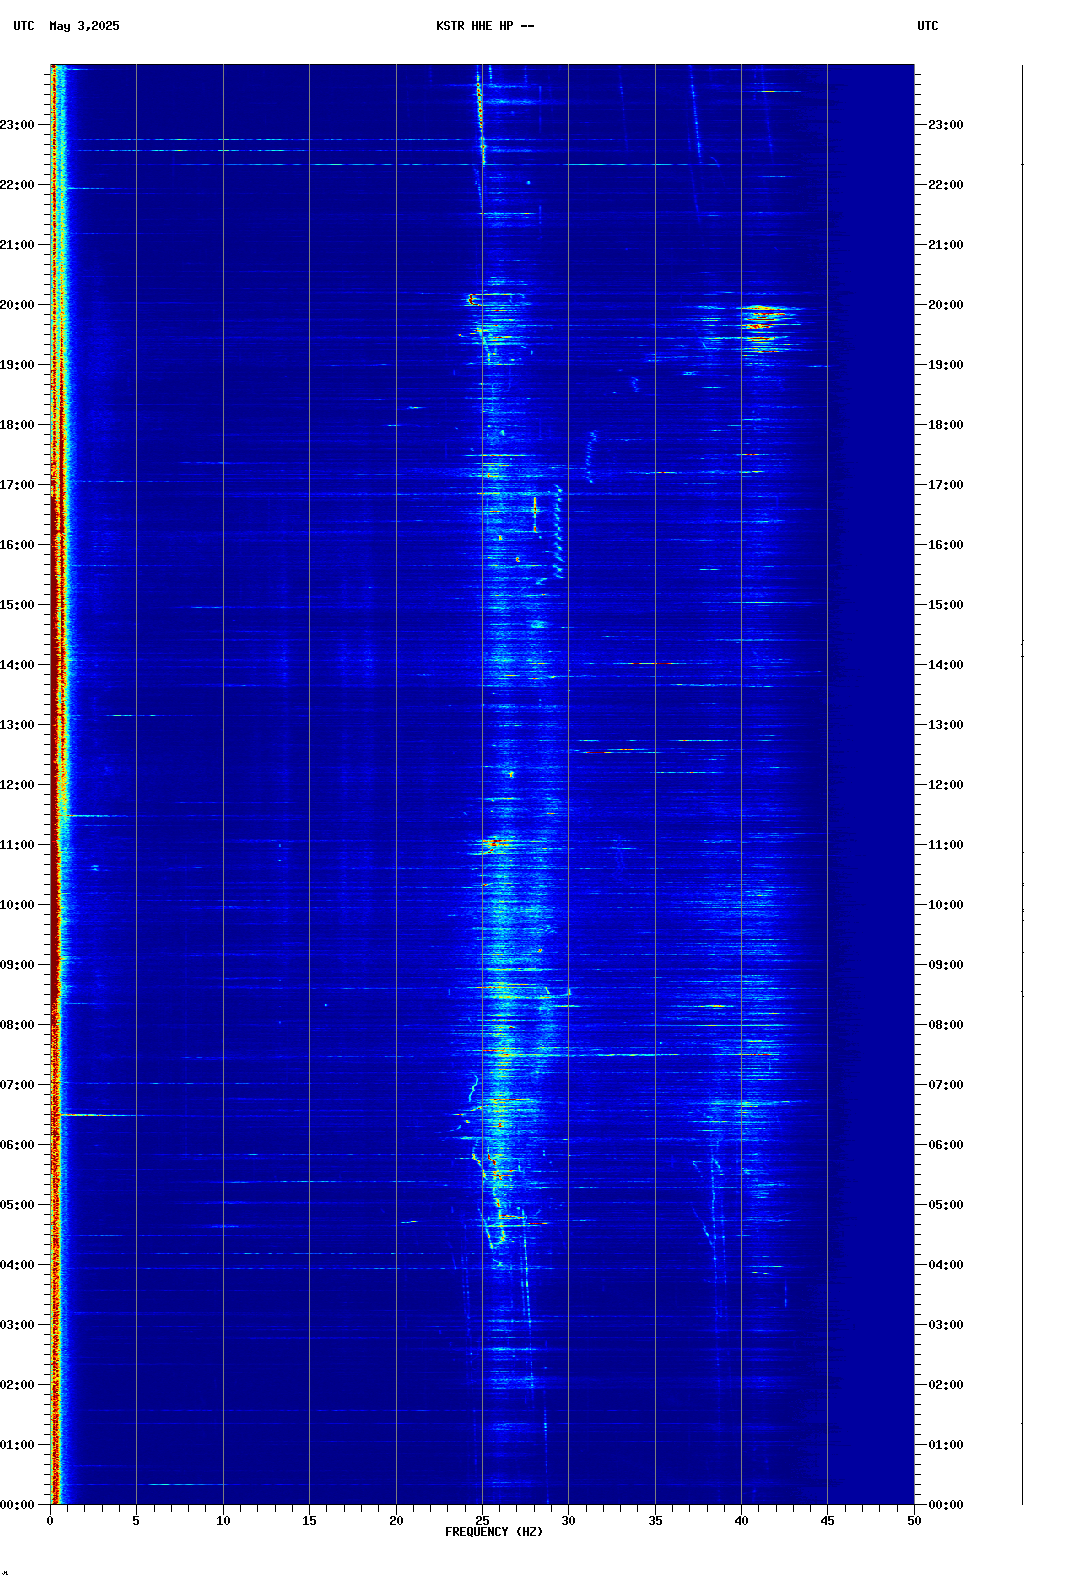Click the right-axis '19:00' time label

point(946,365)
